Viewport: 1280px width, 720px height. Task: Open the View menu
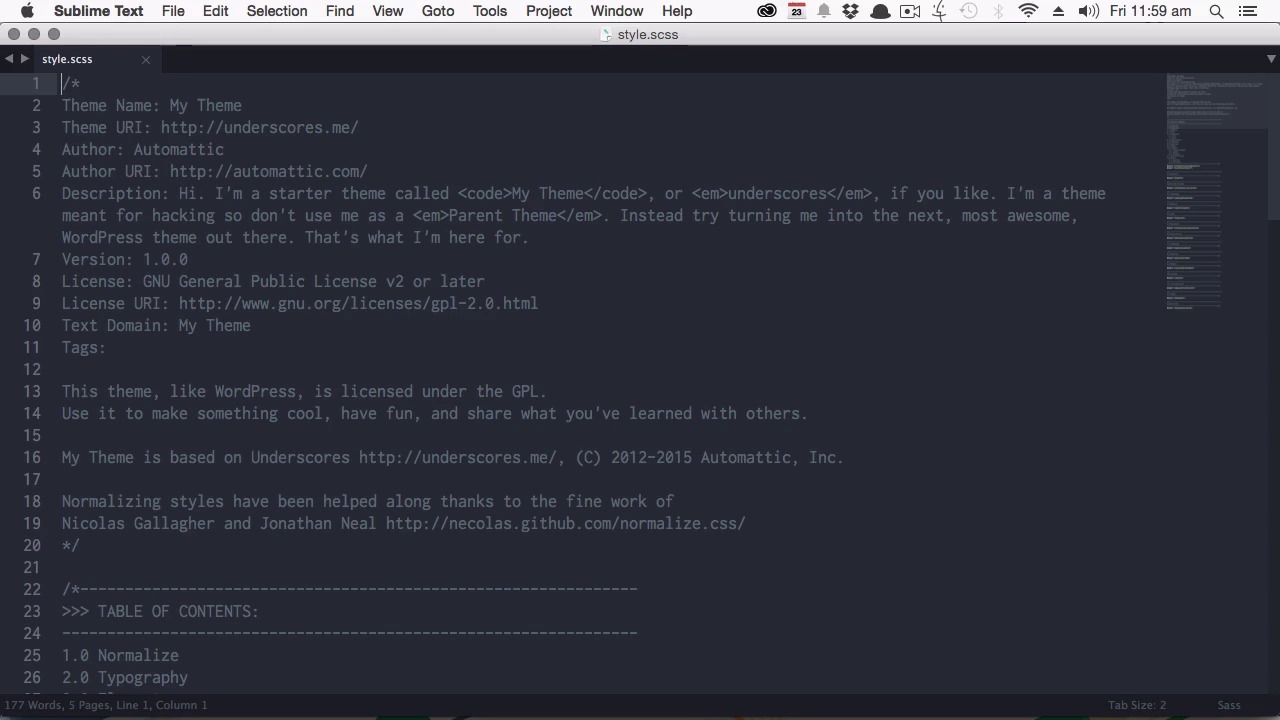pyautogui.click(x=388, y=11)
